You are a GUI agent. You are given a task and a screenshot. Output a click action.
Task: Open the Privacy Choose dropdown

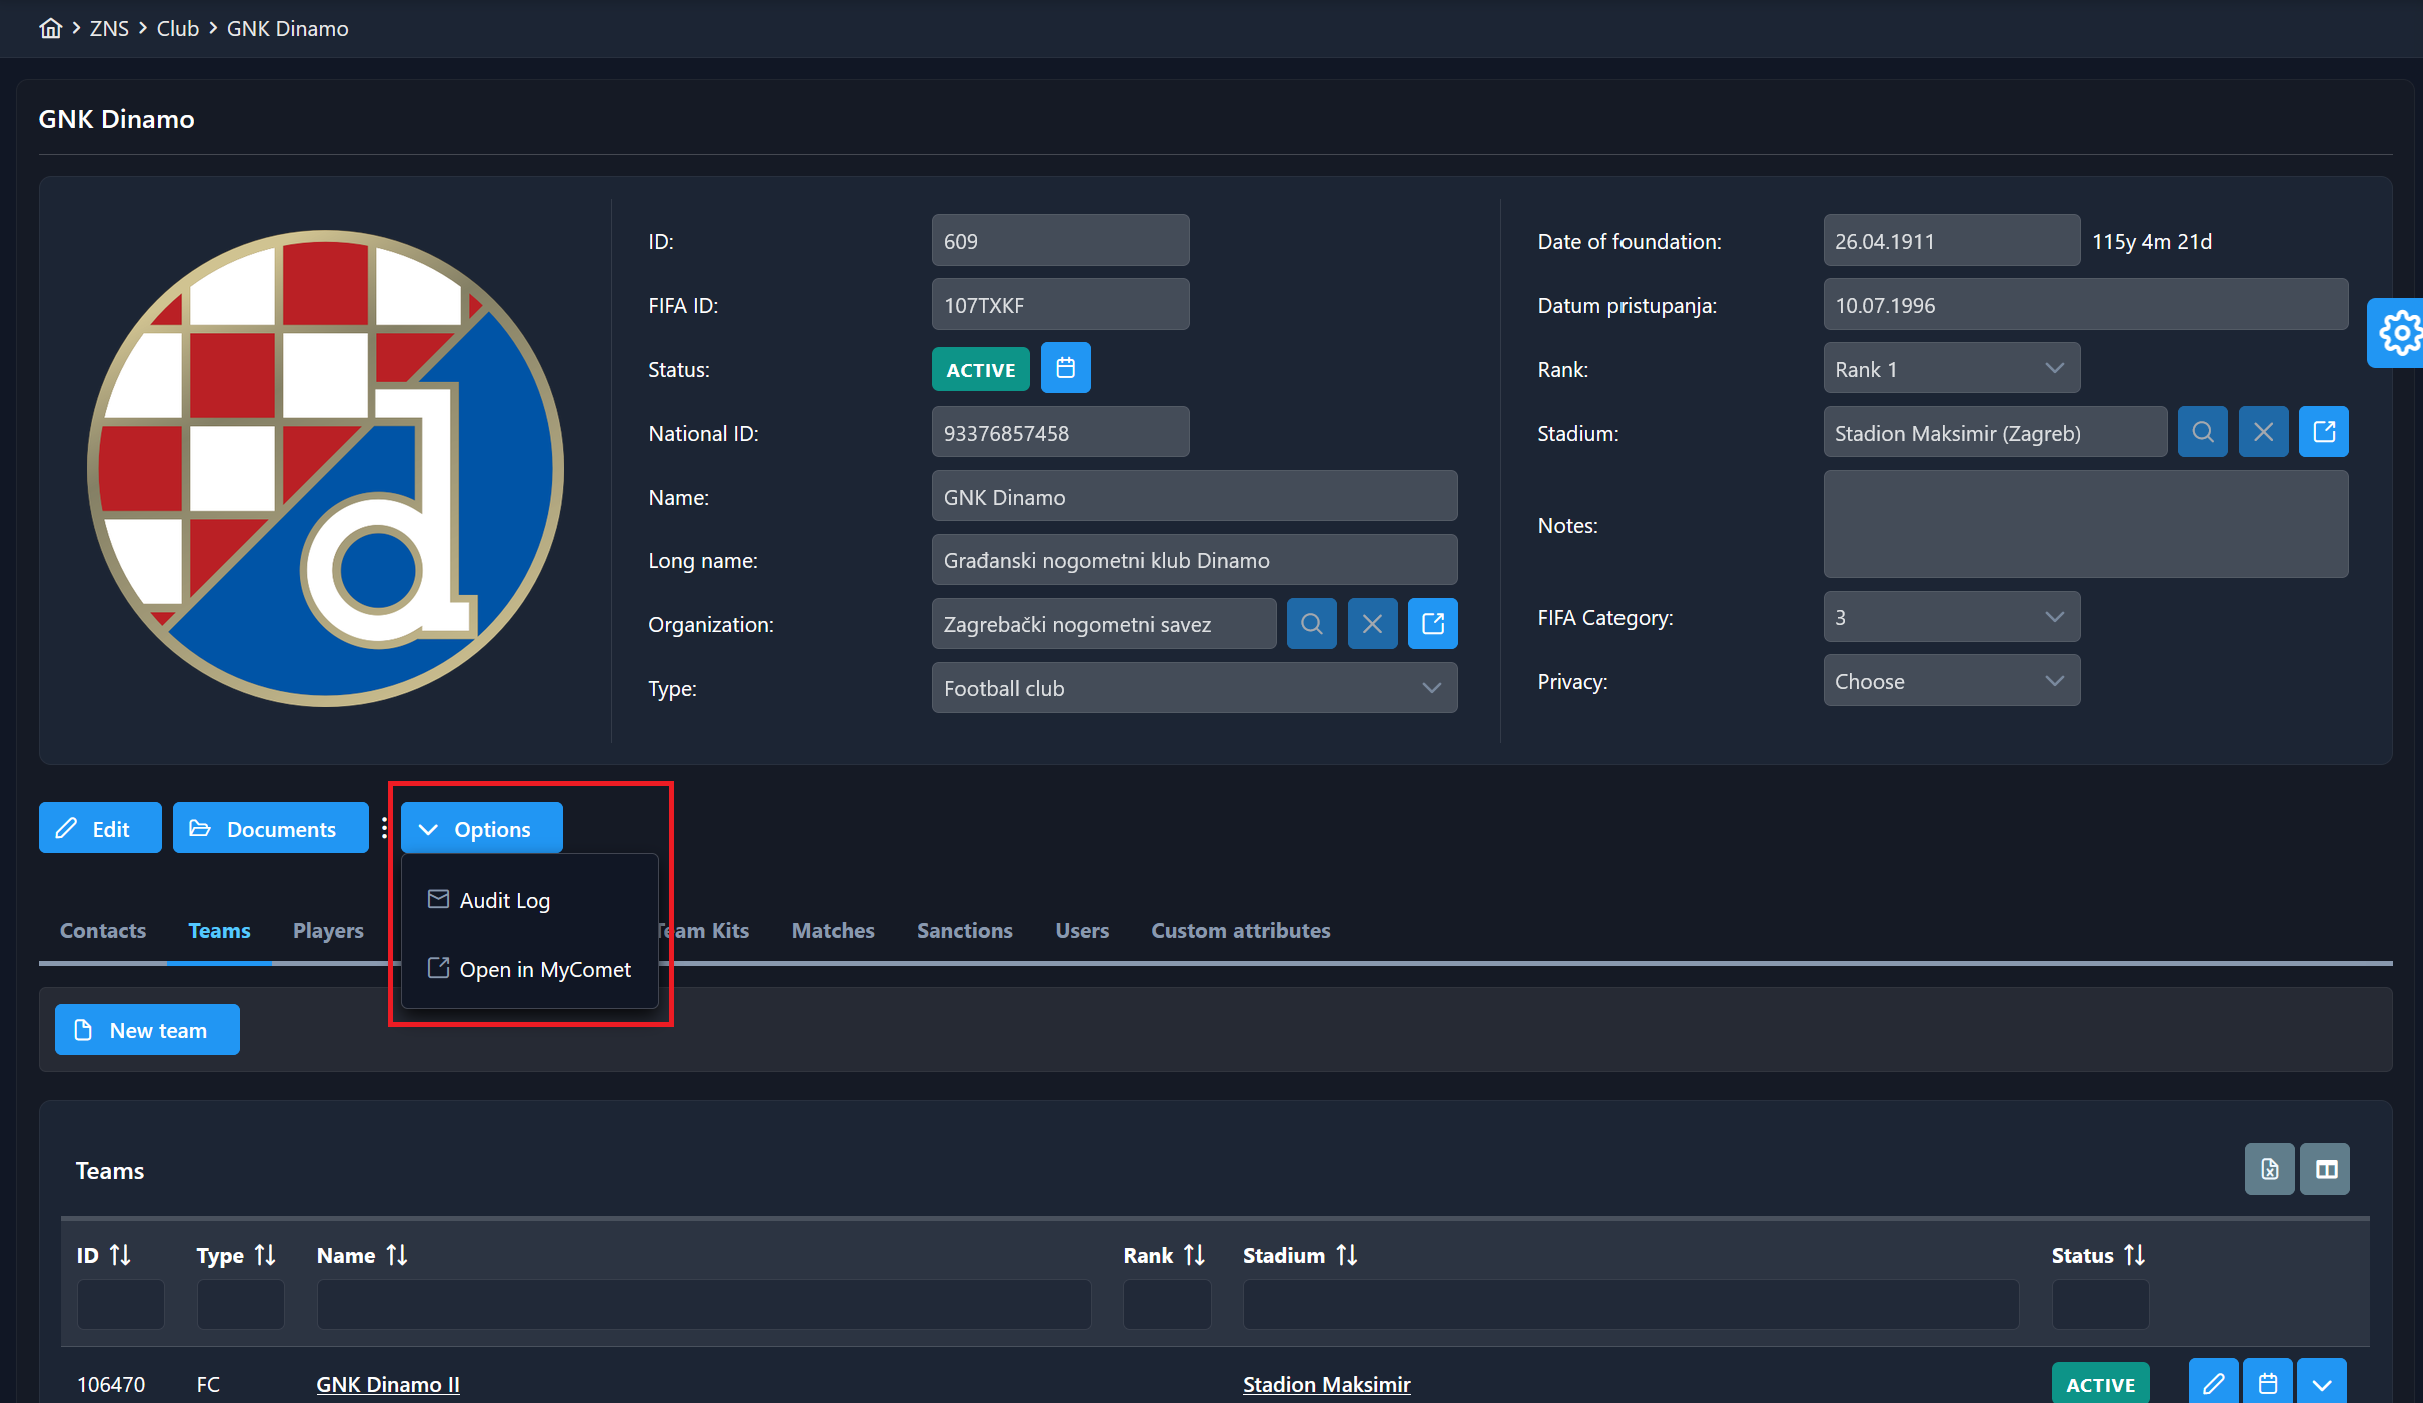[1951, 681]
